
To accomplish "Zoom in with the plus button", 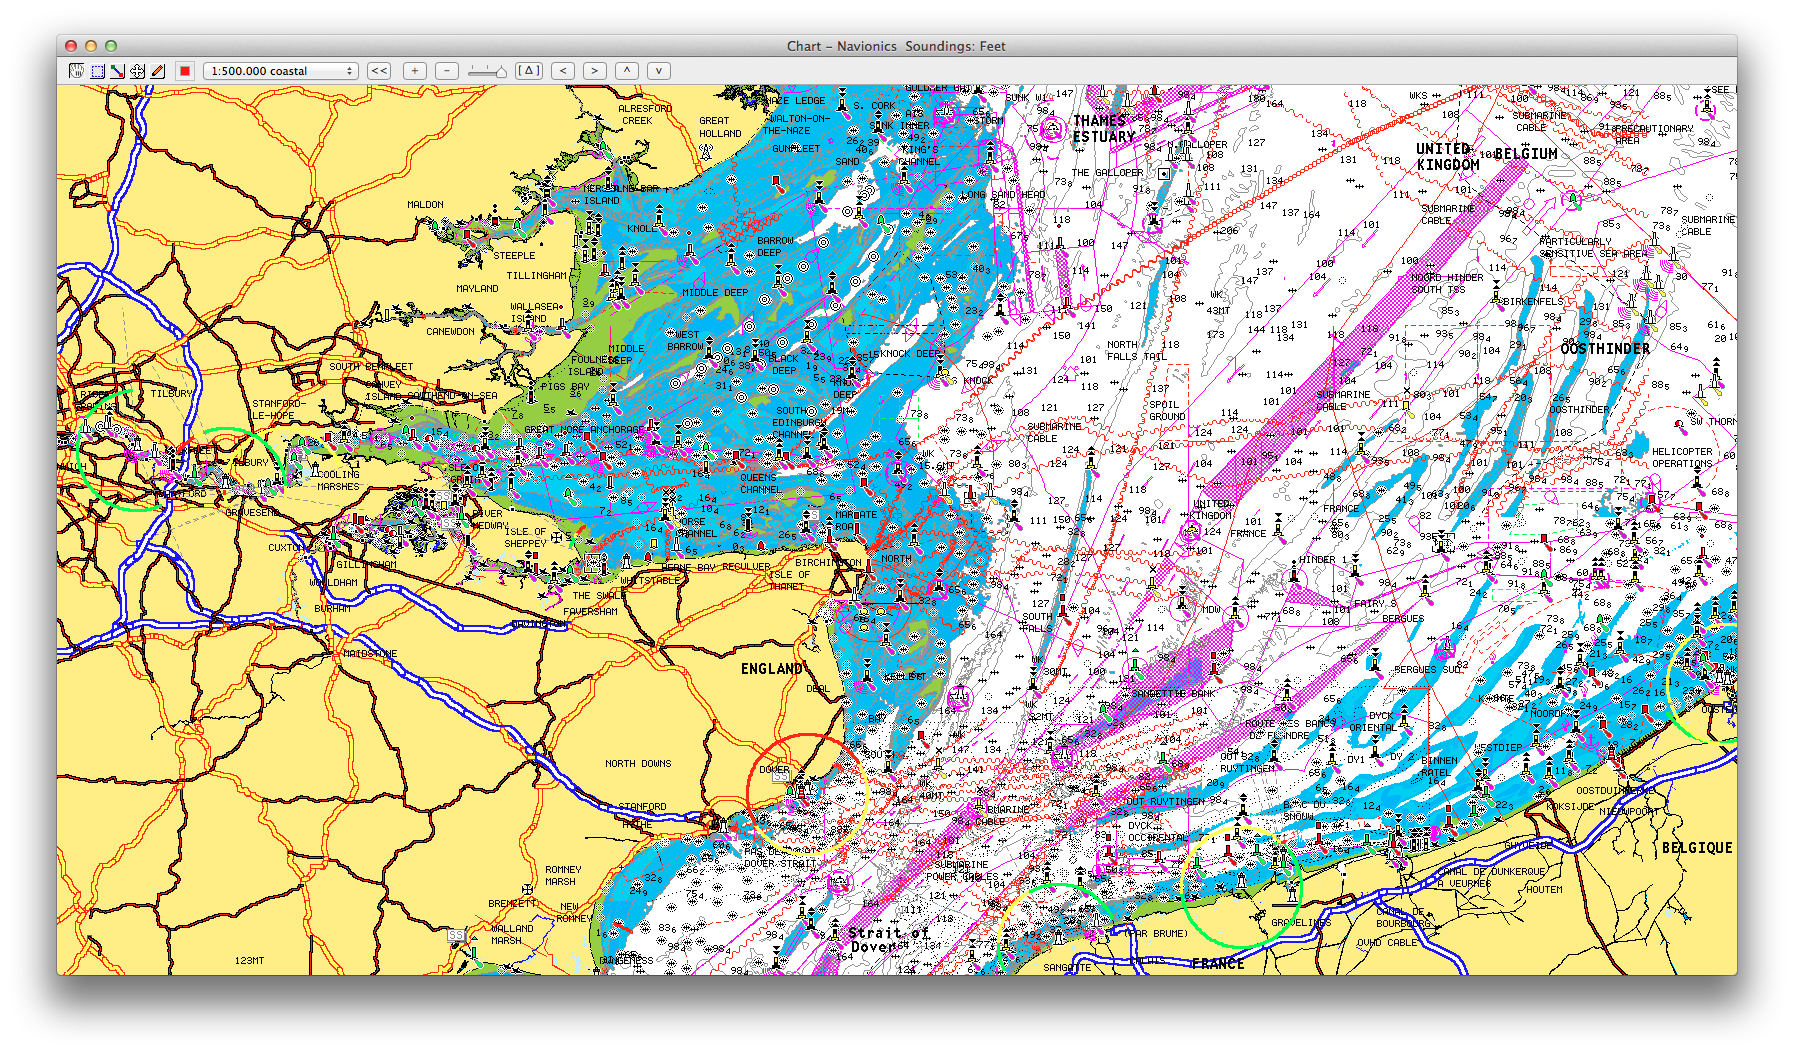I will pos(414,71).
